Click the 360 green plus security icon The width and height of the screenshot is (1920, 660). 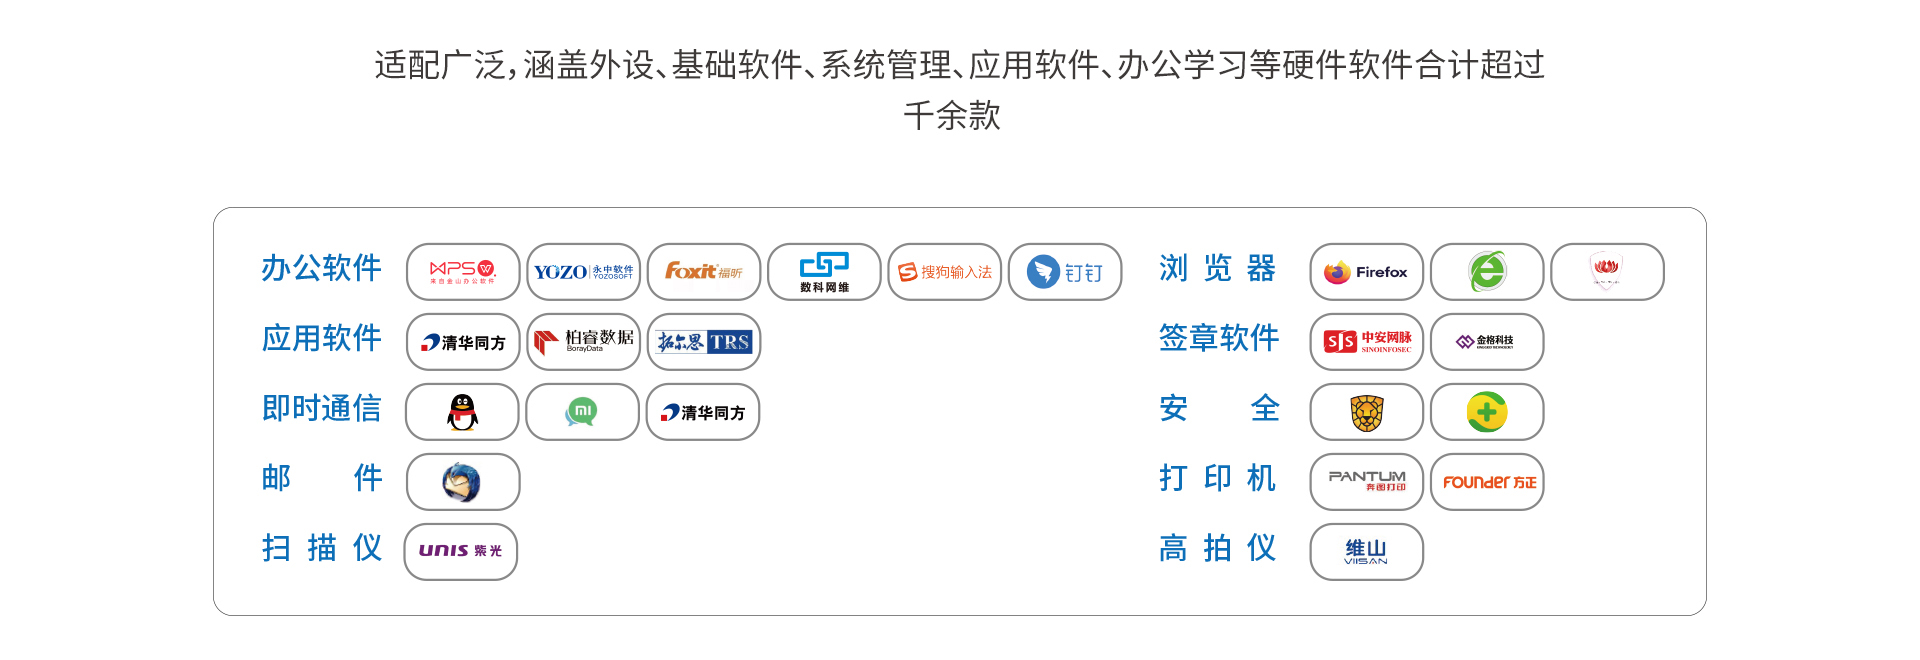click(1487, 412)
